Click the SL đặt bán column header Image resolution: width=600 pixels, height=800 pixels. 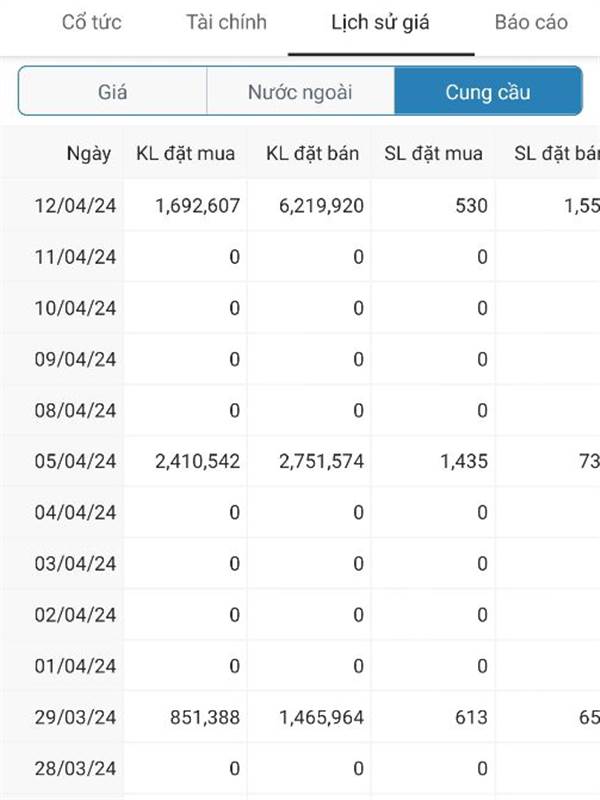[x=557, y=154]
